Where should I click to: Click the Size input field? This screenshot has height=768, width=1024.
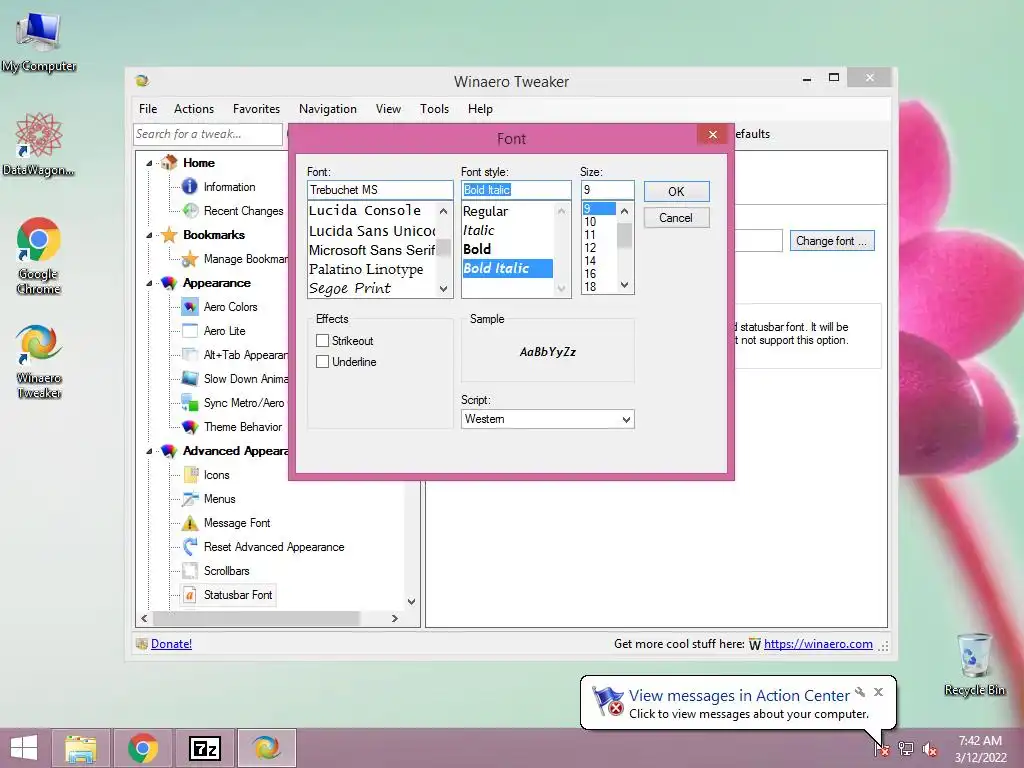pos(607,190)
